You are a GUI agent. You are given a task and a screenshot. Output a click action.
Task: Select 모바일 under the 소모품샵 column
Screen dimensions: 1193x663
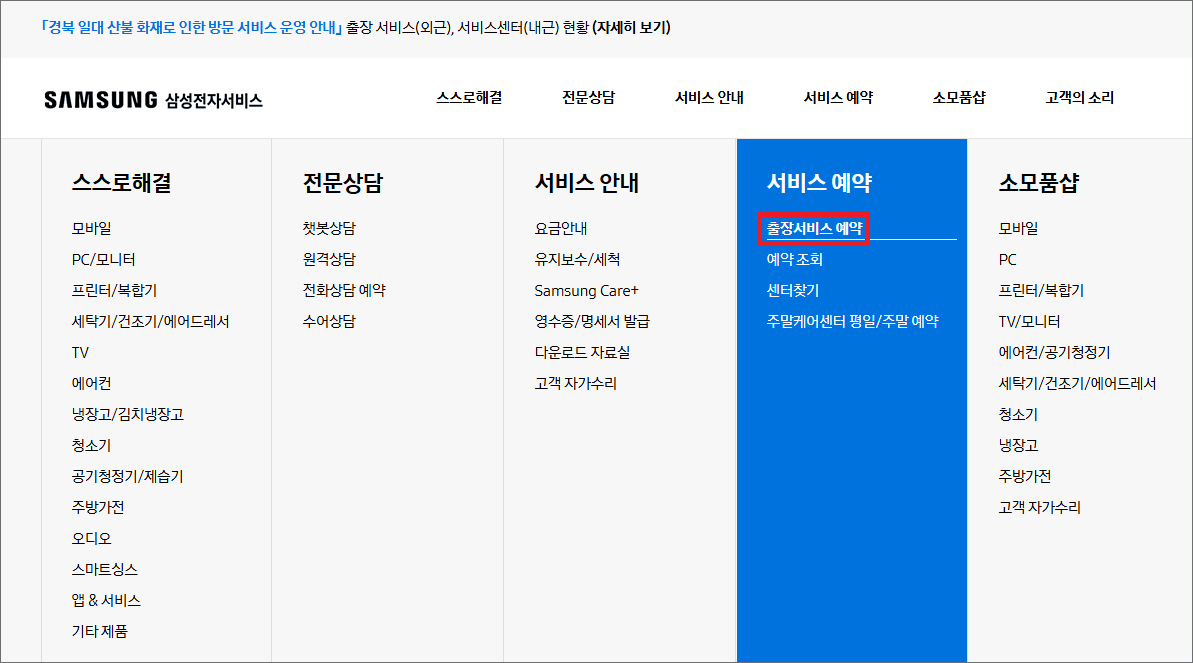[x=1018, y=228]
